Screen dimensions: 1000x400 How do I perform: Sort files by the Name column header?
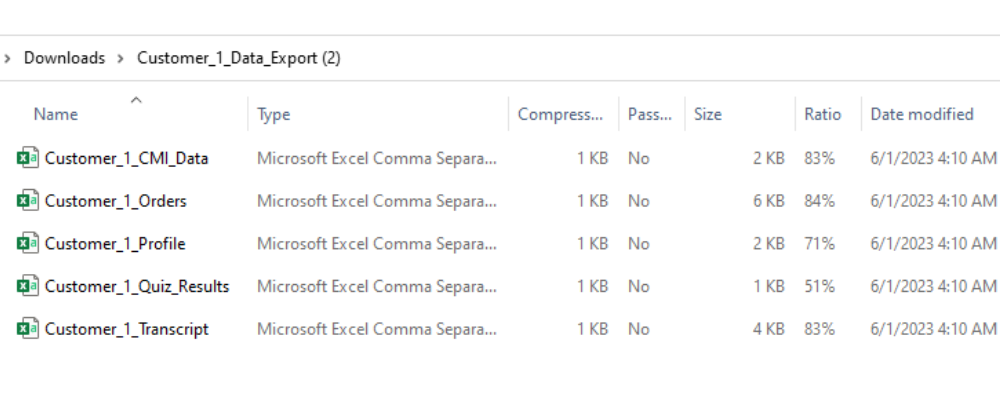(x=55, y=114)
